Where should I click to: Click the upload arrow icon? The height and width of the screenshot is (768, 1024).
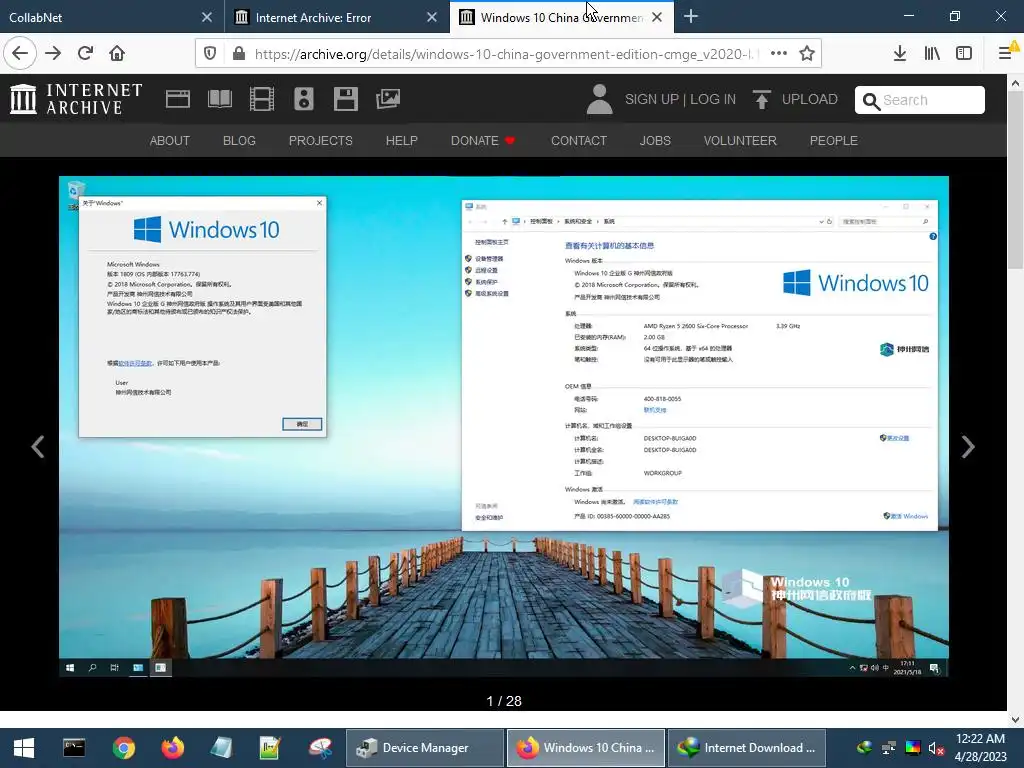click(x=761, y=99)
